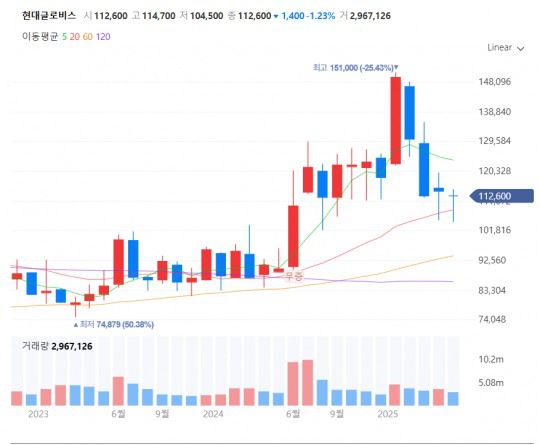Click the 거래량 volume label
The image size is (540, 445).
[x=35, y=346]
